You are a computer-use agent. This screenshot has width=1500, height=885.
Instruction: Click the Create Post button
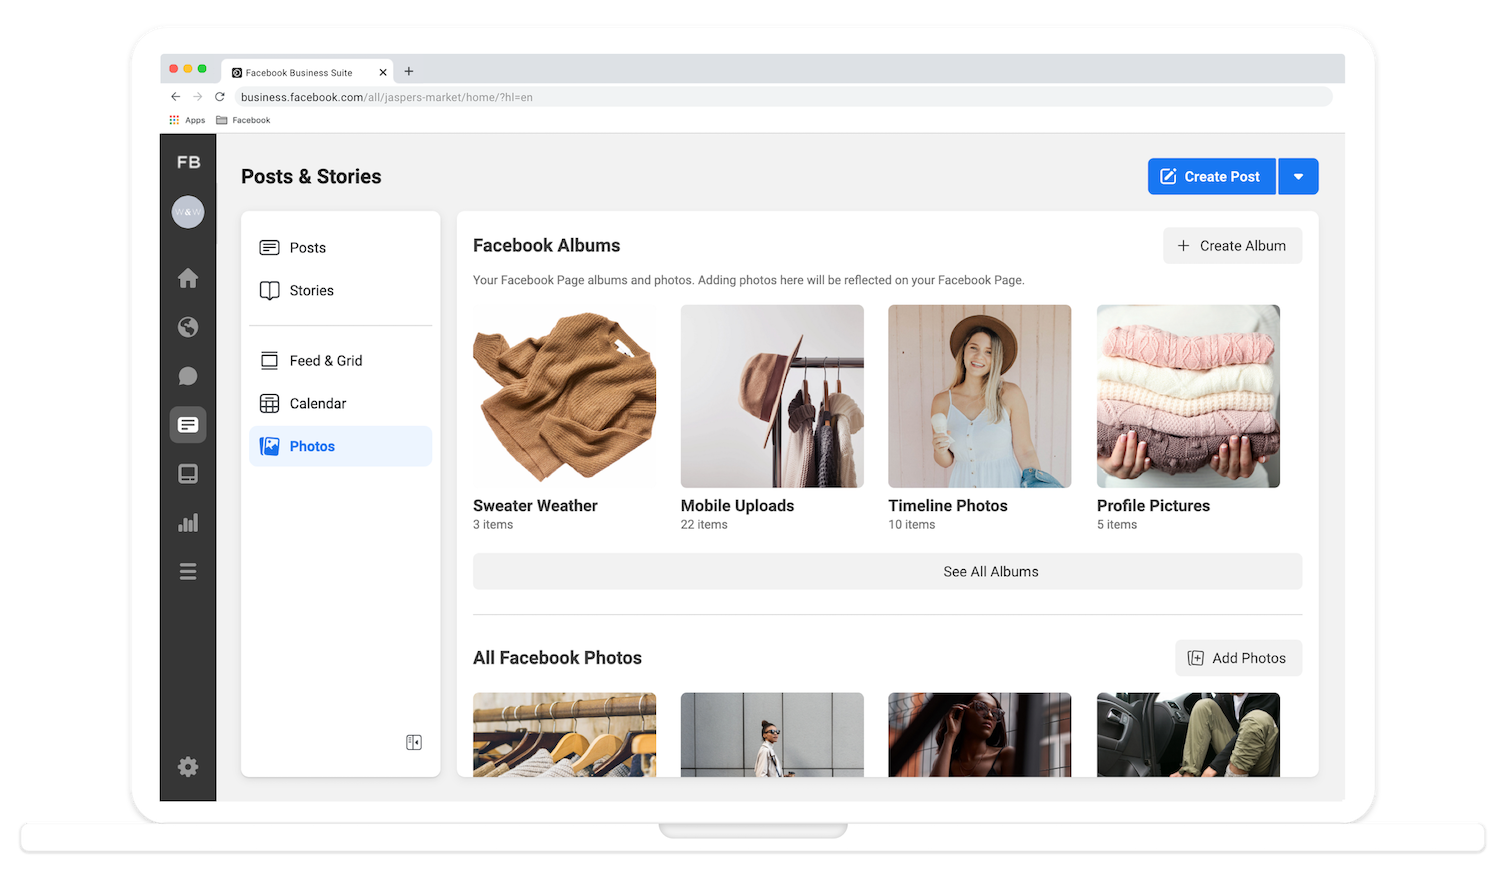pyautogui.click(x=1211, y=177)
